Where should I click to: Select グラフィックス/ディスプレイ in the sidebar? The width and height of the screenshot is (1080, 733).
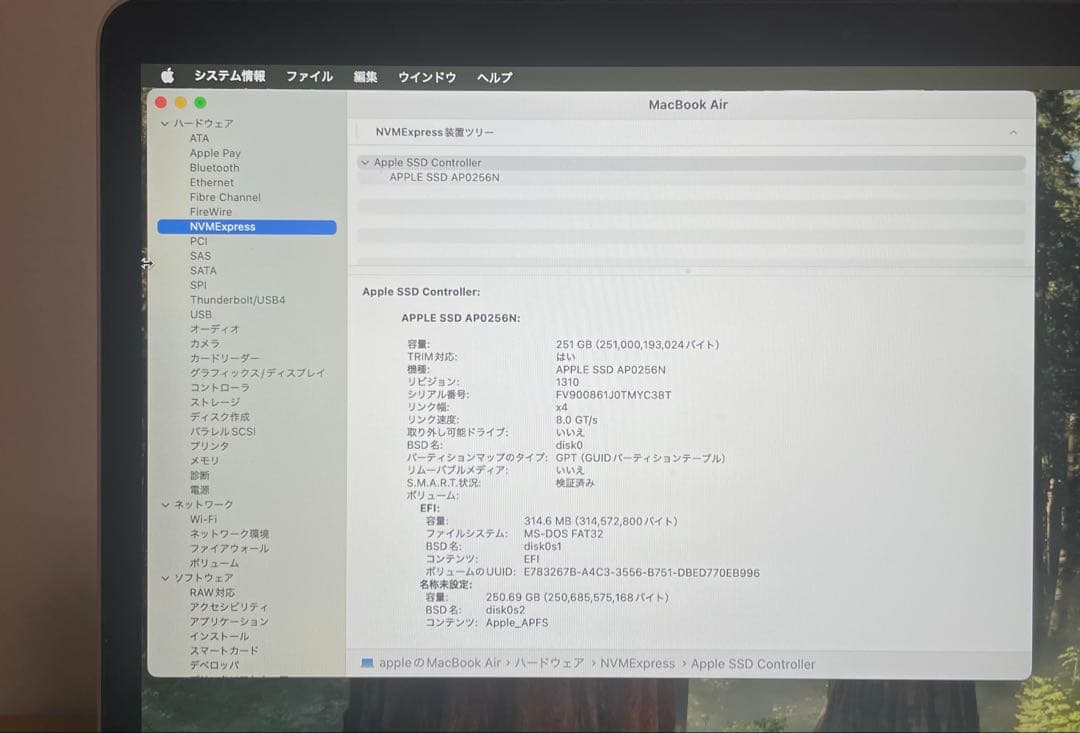pyautogui.click(x=250, y=372)
